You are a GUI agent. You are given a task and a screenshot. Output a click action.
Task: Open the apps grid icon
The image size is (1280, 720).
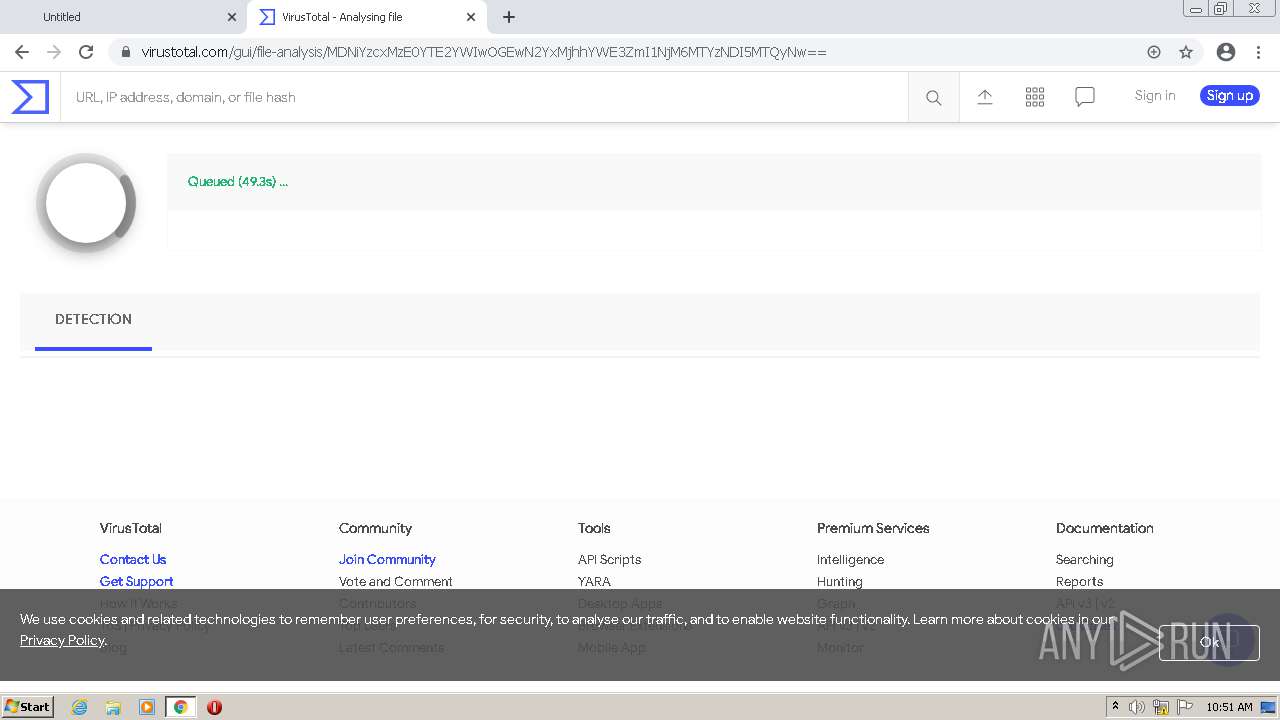(x=1035, y=97)
